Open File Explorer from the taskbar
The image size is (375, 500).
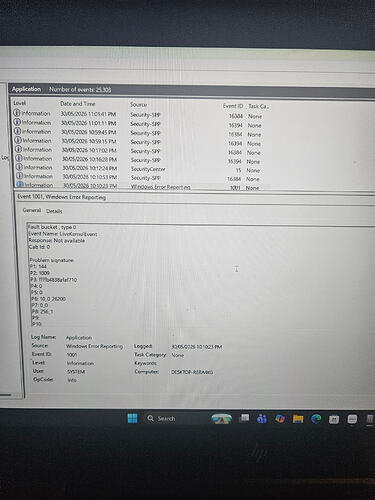[x=298, y=419]
